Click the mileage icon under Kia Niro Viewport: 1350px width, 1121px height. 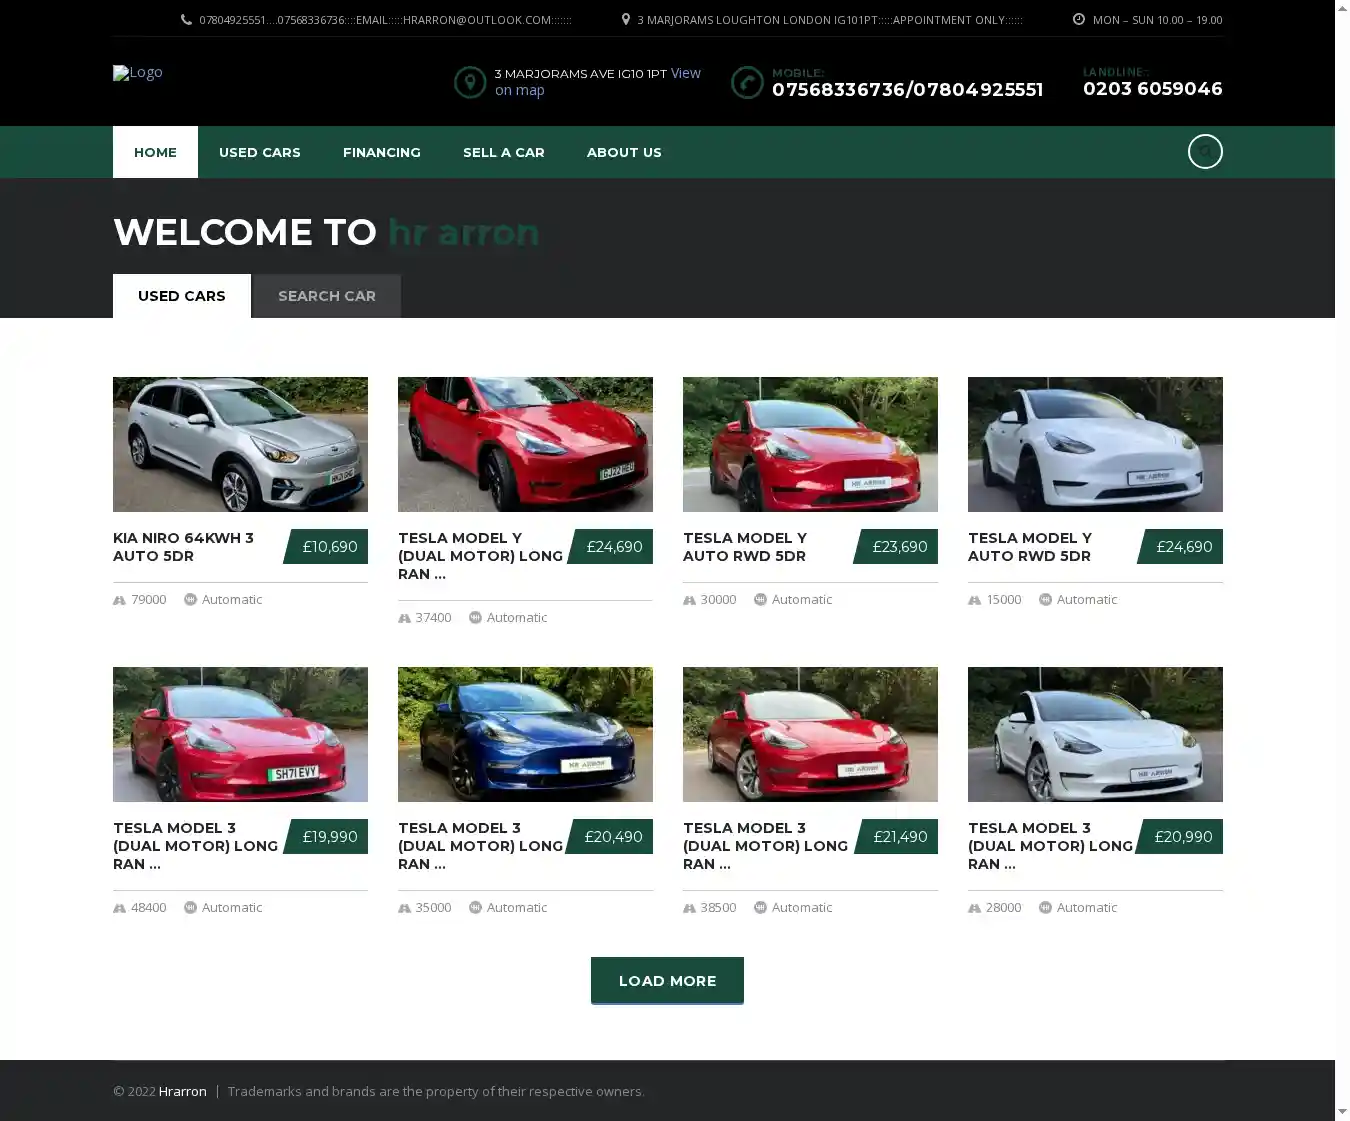(x=120, y=600)
